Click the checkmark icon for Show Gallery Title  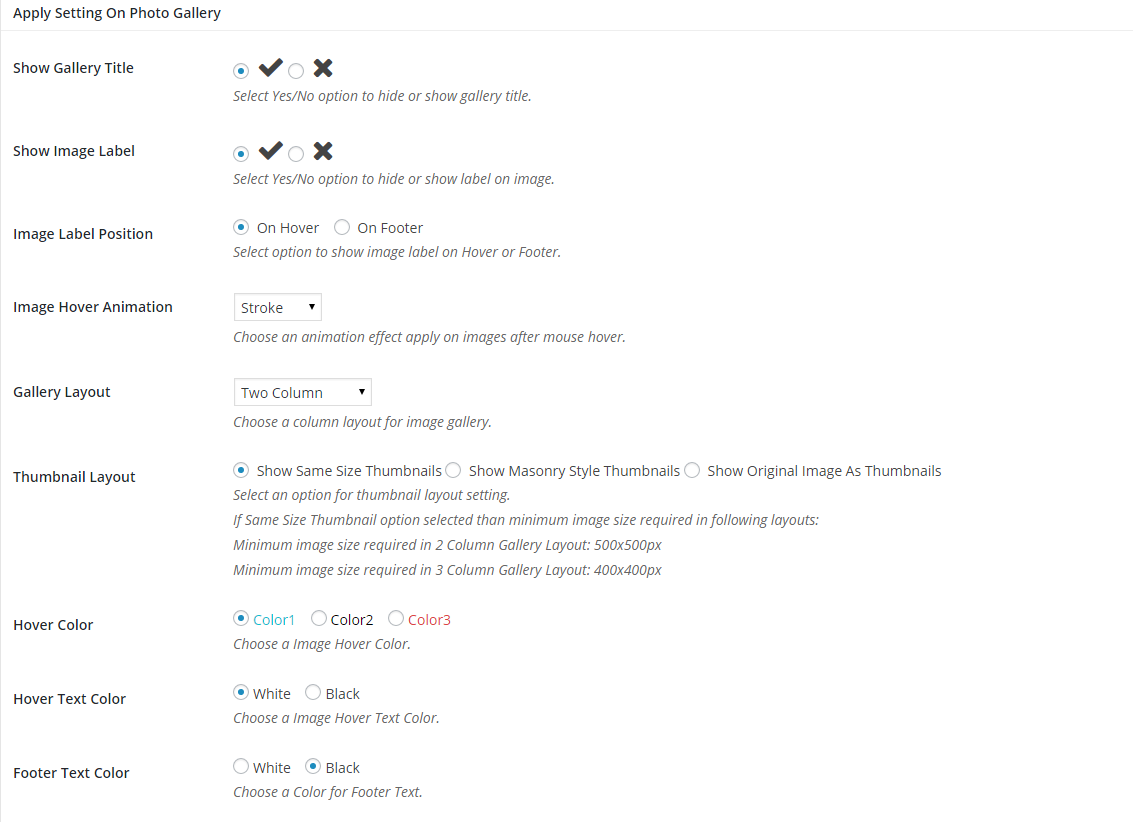pos(270,68)
